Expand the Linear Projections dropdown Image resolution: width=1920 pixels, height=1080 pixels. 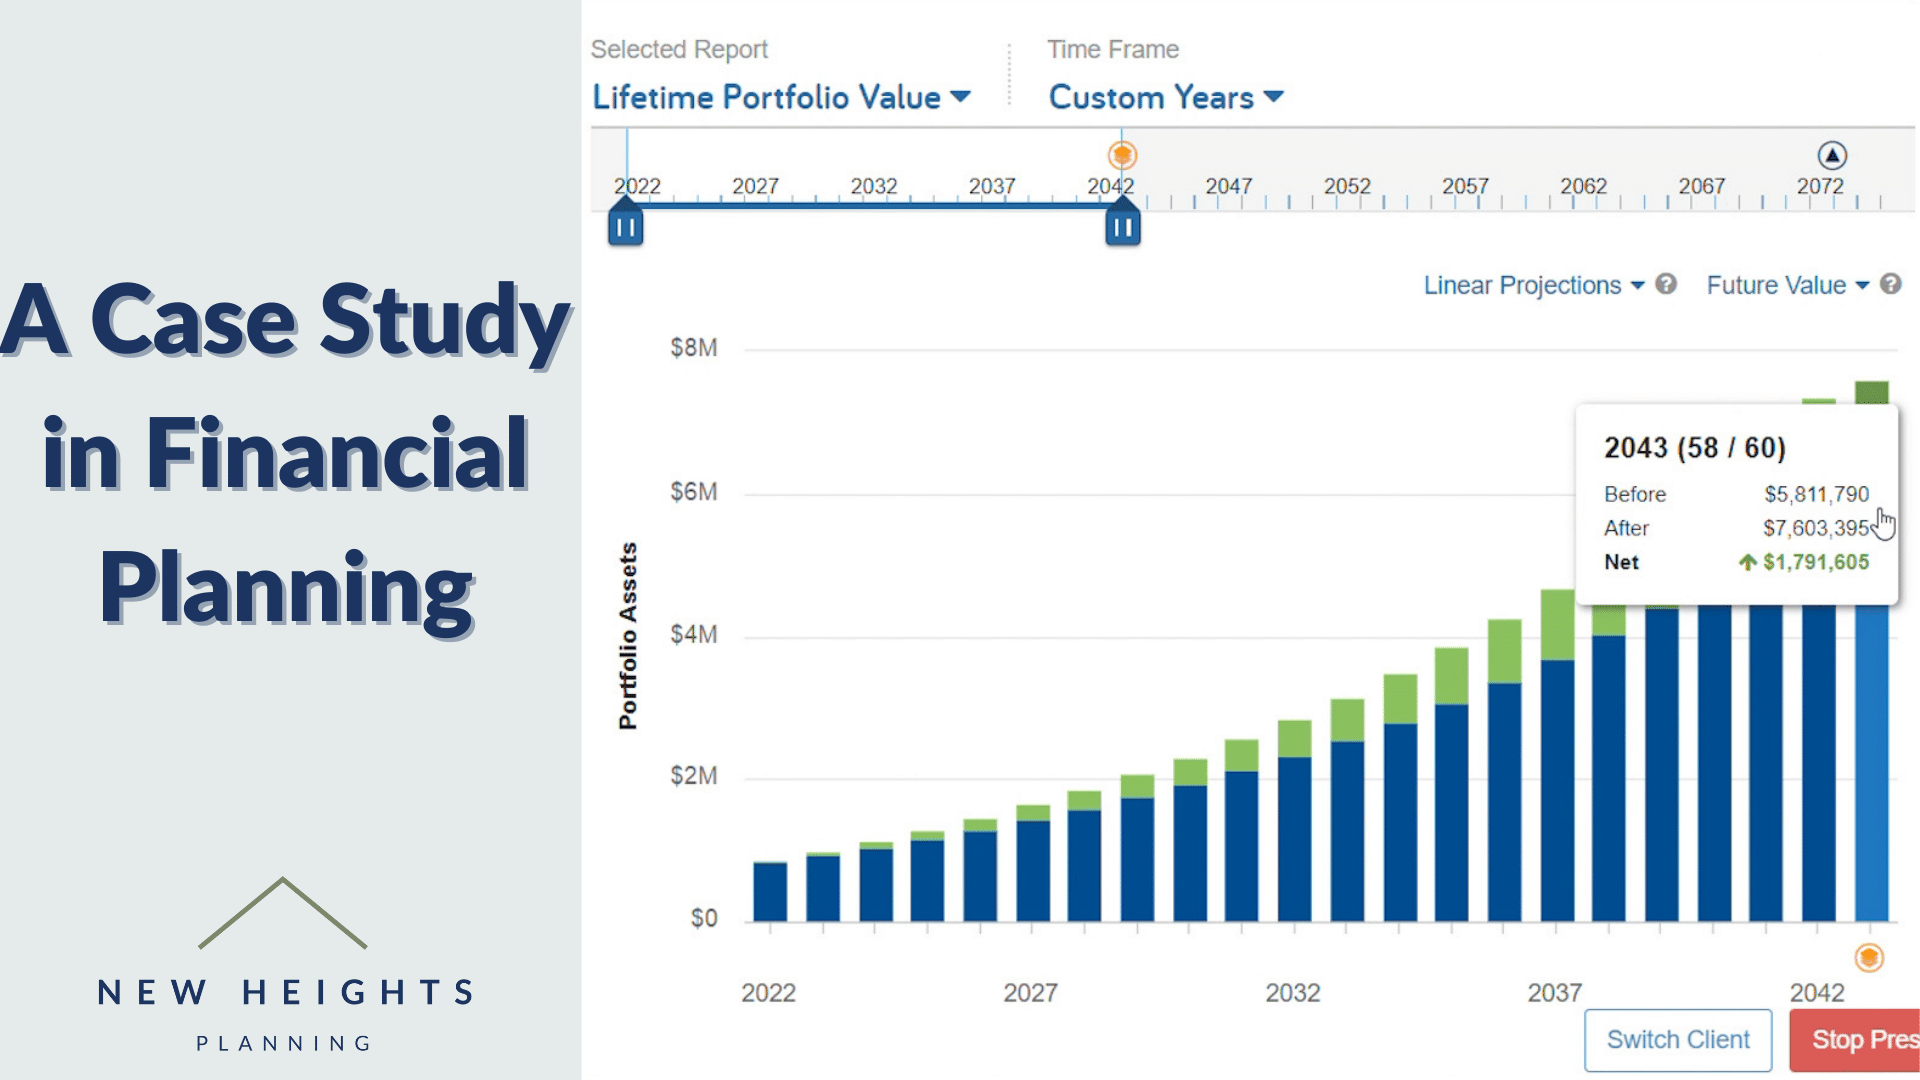click(1534, 285)
